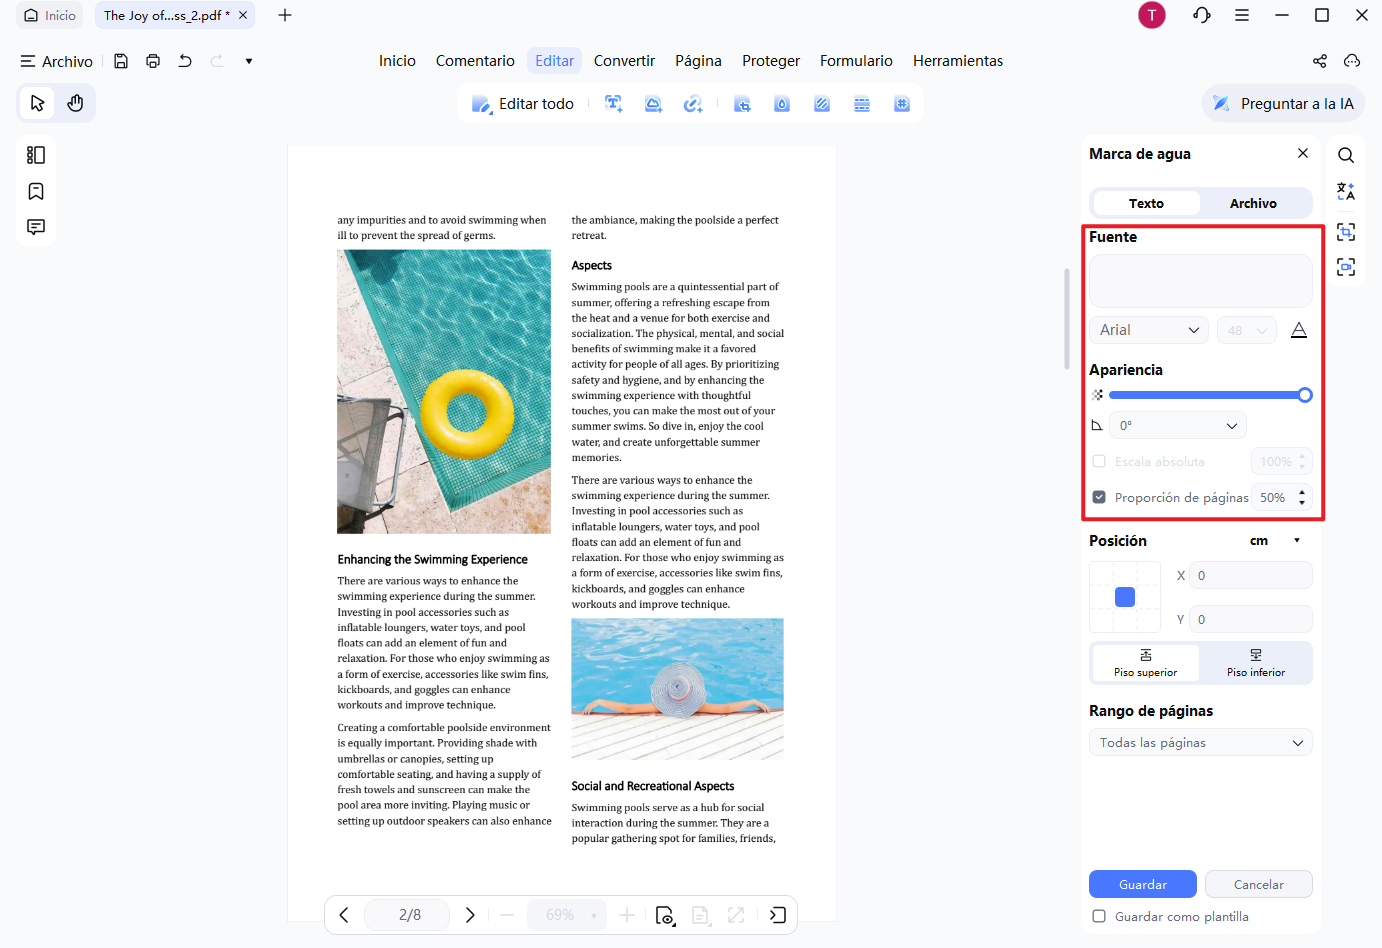Go to the next page arrow
The image size is (1382, 948).
tap(470, 915)
